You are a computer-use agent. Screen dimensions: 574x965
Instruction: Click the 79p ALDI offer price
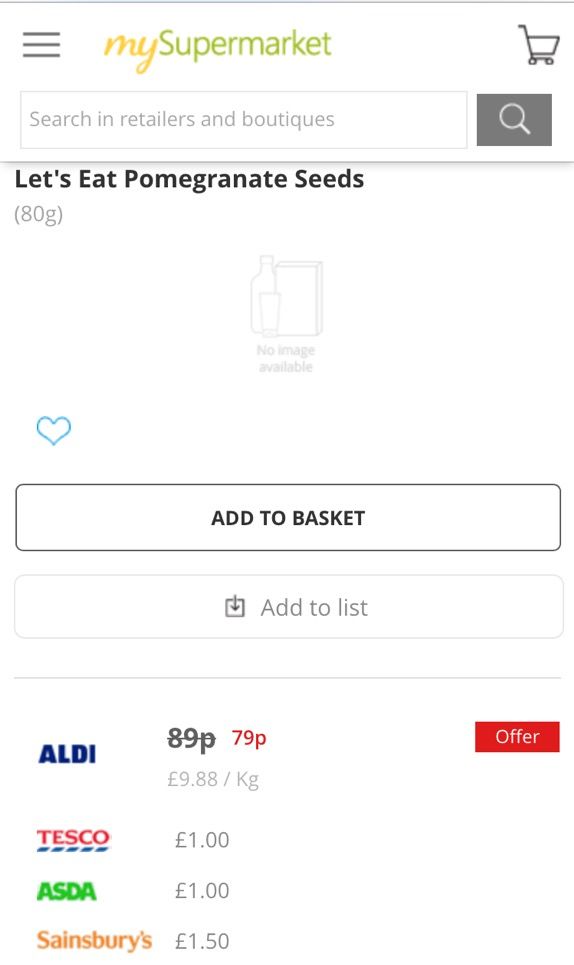[x=249, y=737]
